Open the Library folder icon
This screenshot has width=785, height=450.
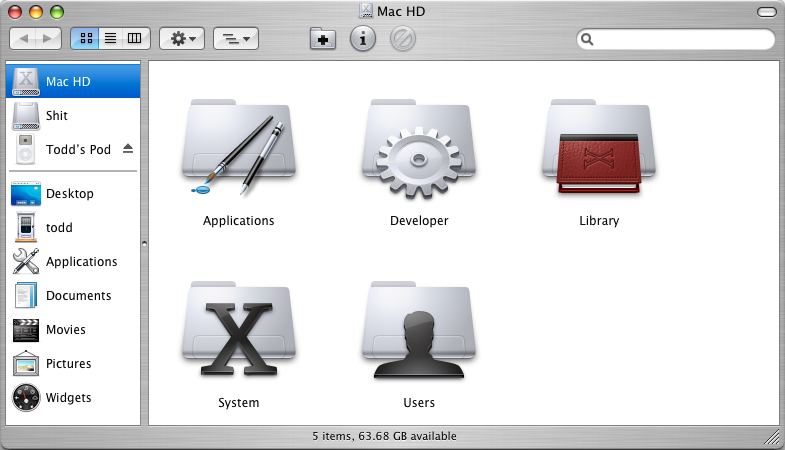[599, 146]
